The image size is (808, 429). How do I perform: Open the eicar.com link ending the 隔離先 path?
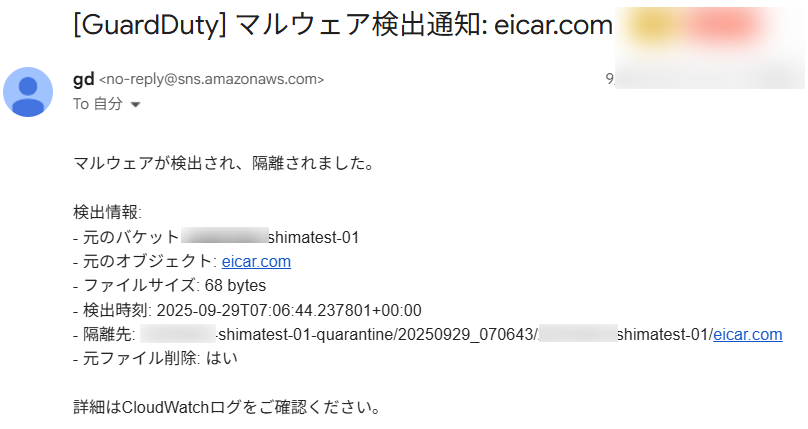(x=747, y=334)
